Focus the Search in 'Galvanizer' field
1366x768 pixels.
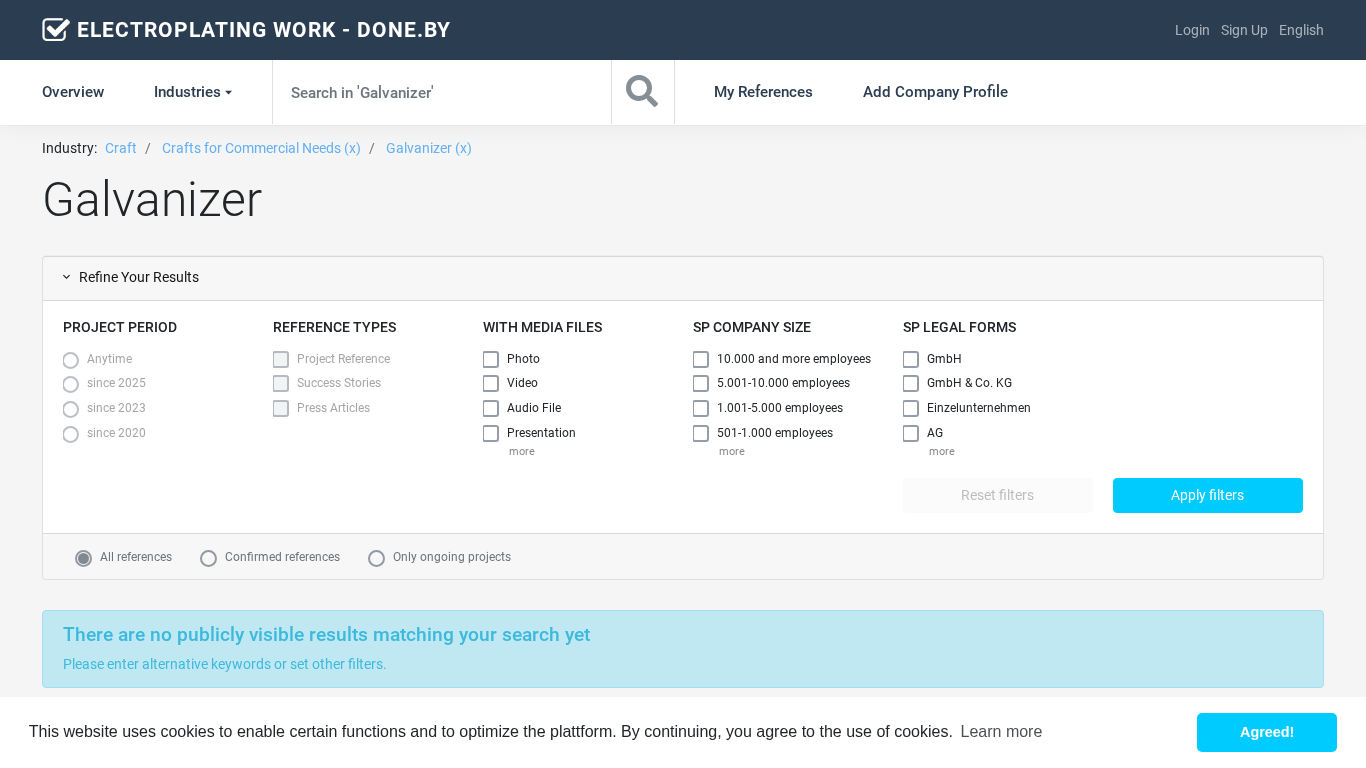tap(442, 92)
